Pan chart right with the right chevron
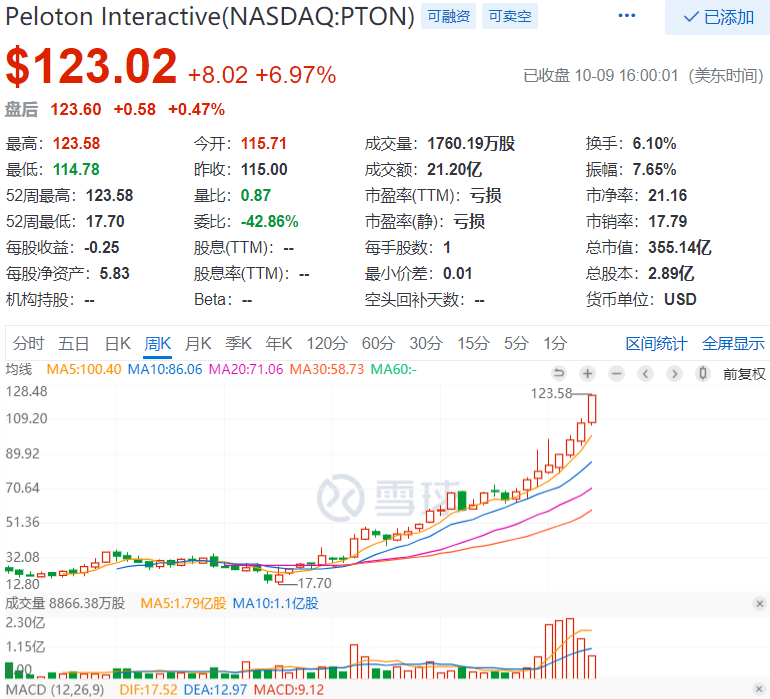Screen dimensions: 770x699 click(x=674, y=374)
